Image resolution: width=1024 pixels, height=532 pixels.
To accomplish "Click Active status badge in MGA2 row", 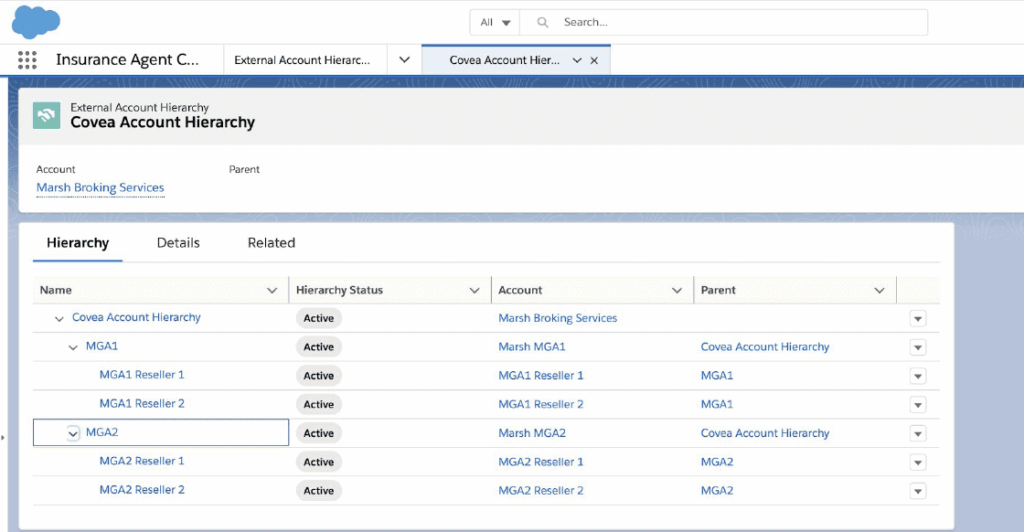I will click(319, 433).
